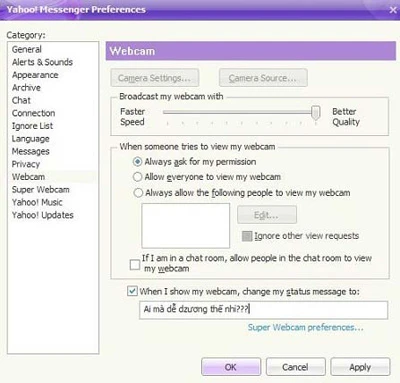Click the Edit button for allowed people

coord(267,215)
